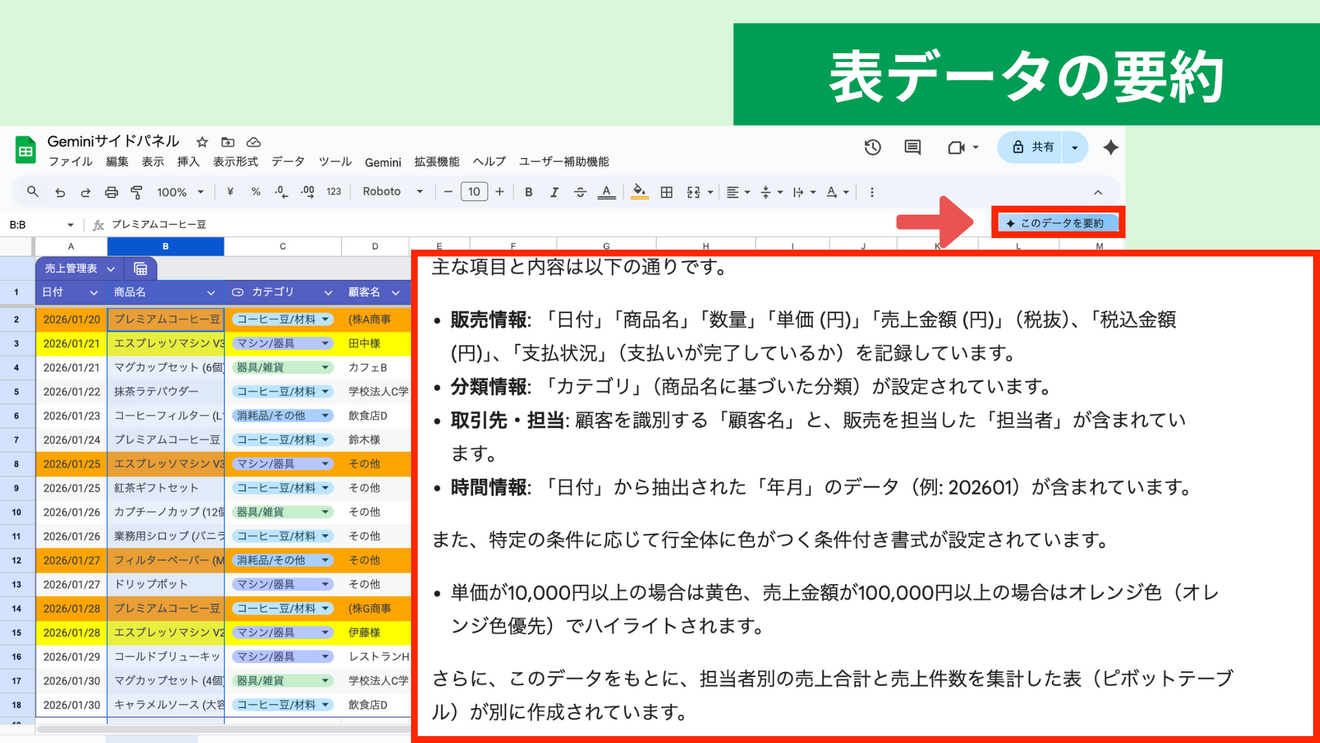
Task: Open the Roboto font dropdown
Action: click(392, 192)
